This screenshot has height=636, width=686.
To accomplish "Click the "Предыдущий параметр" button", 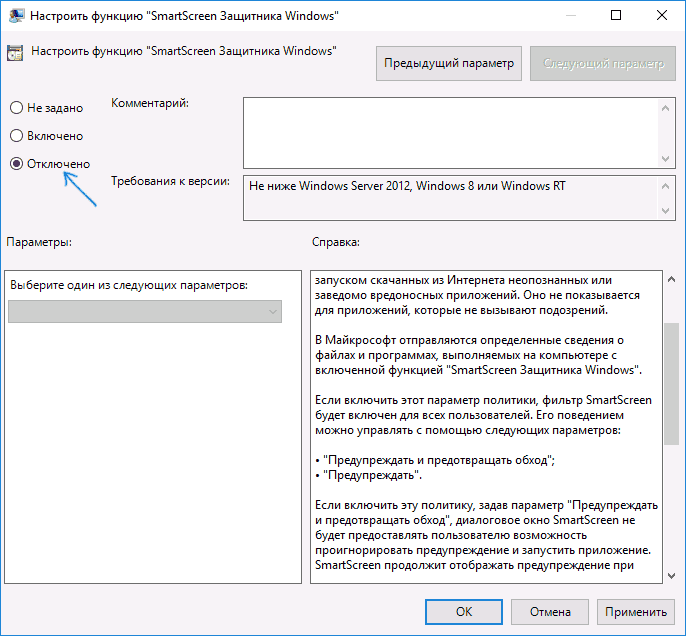I will coord(449,63).
